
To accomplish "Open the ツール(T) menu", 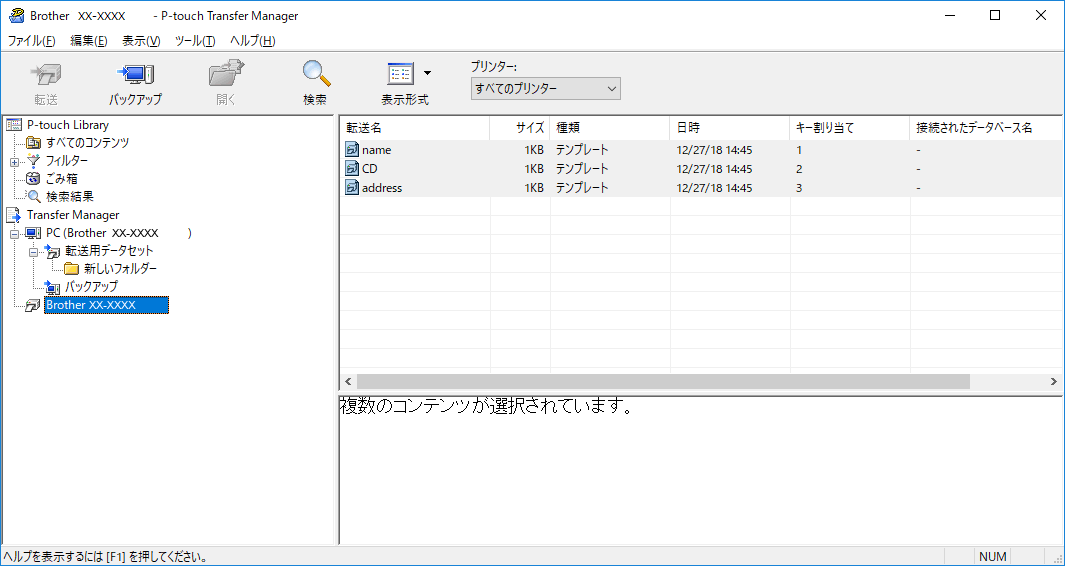I will 195,41.
